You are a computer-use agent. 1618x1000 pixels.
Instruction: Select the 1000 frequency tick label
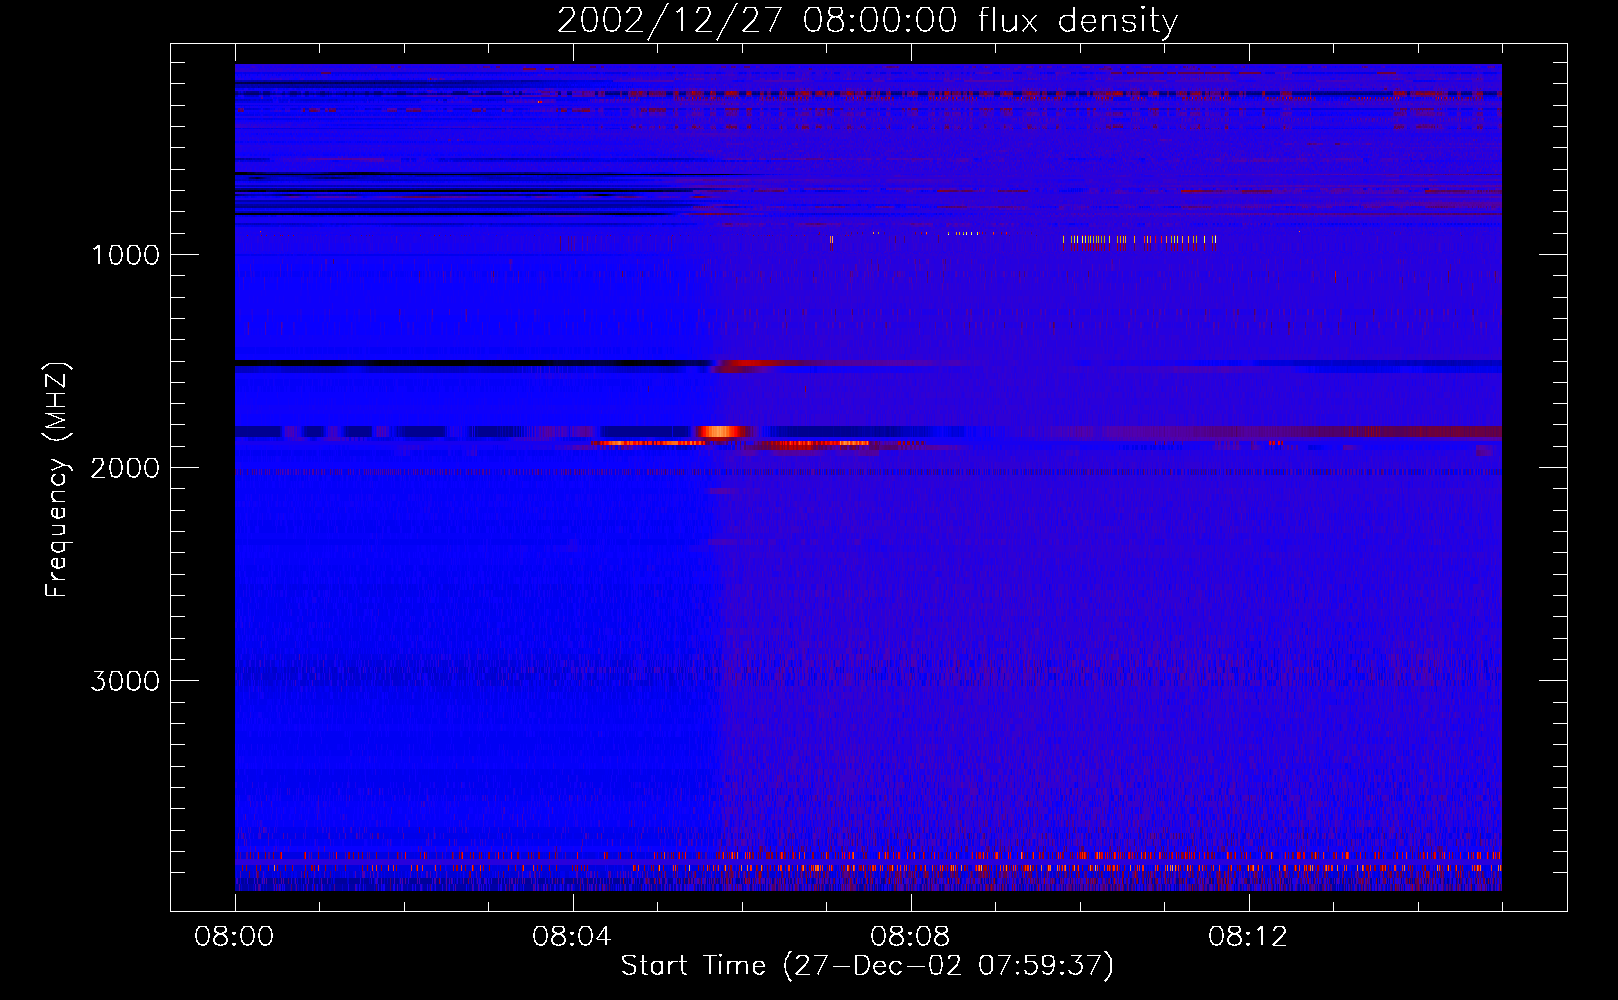(125, 255)
